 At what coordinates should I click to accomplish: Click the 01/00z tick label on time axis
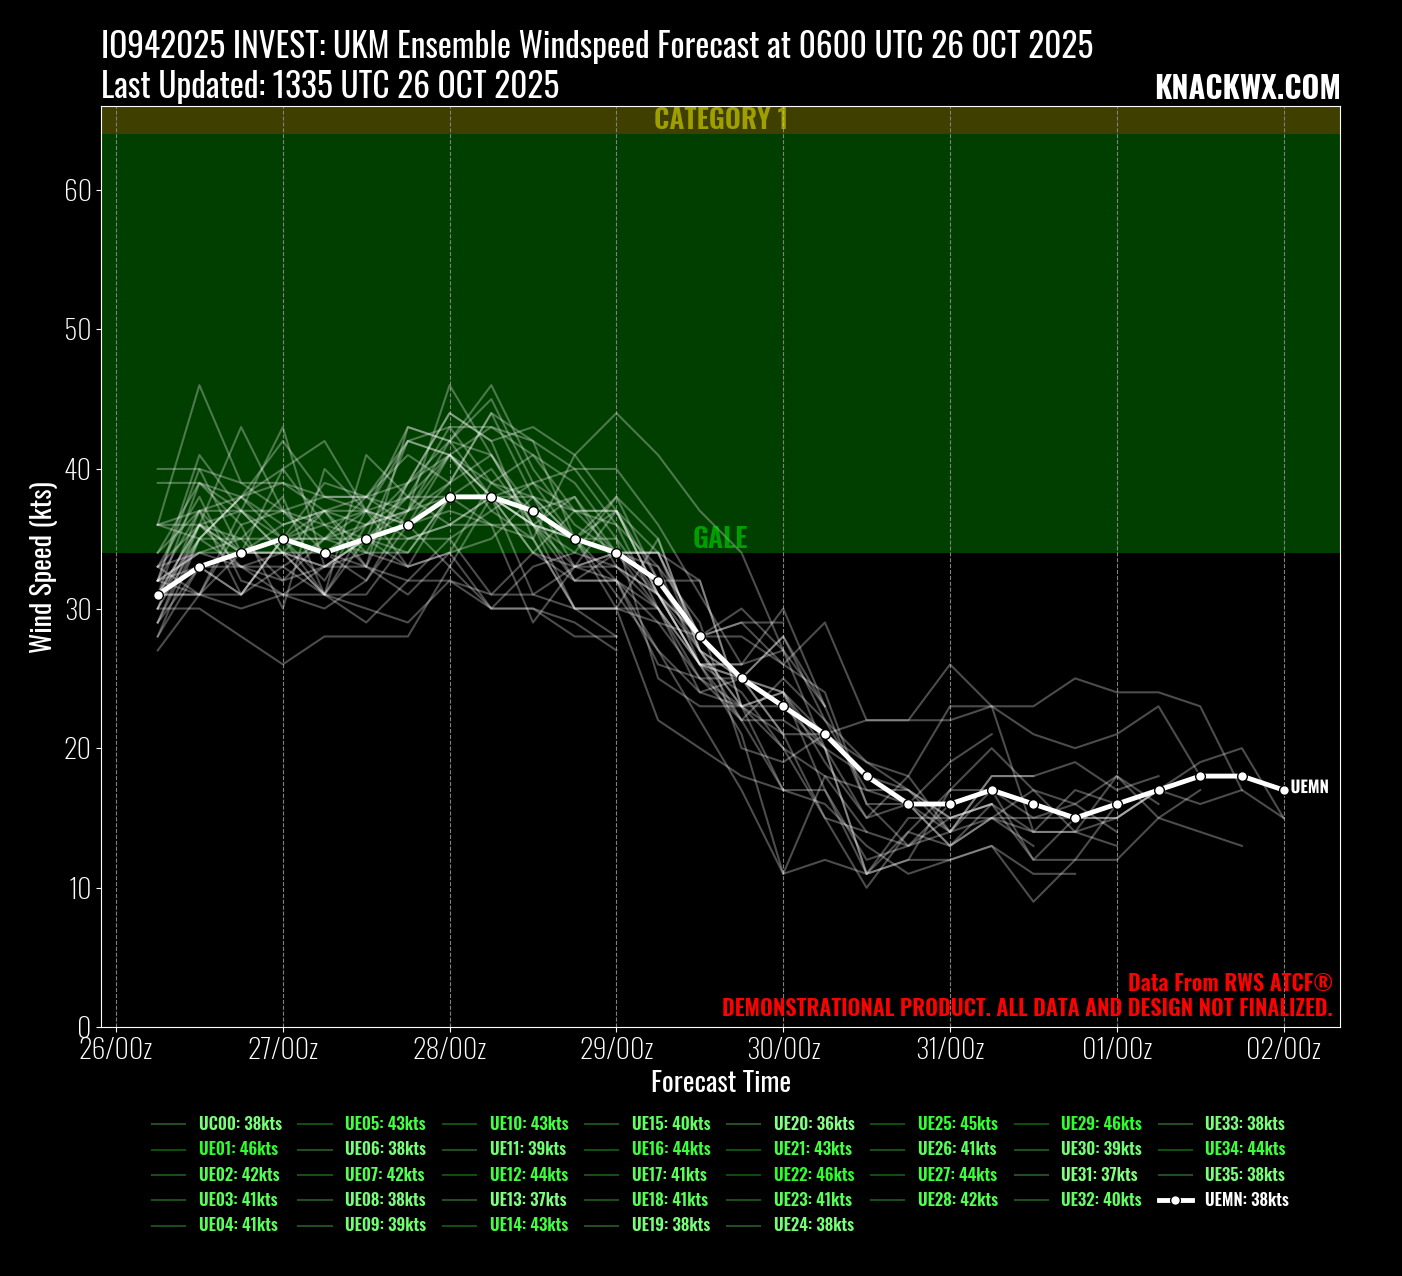click(x=1117, y=1049)
